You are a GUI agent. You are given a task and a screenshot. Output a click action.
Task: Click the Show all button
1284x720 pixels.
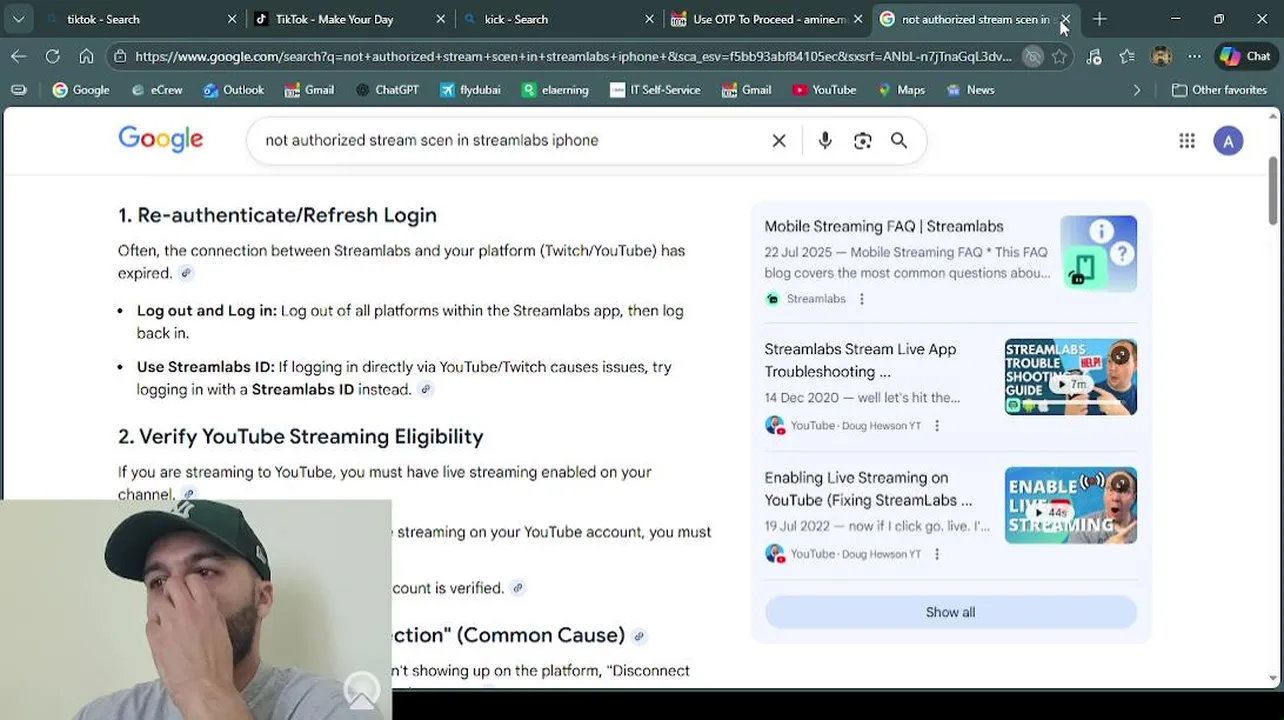pyautogui.click(x=950, y=613)
